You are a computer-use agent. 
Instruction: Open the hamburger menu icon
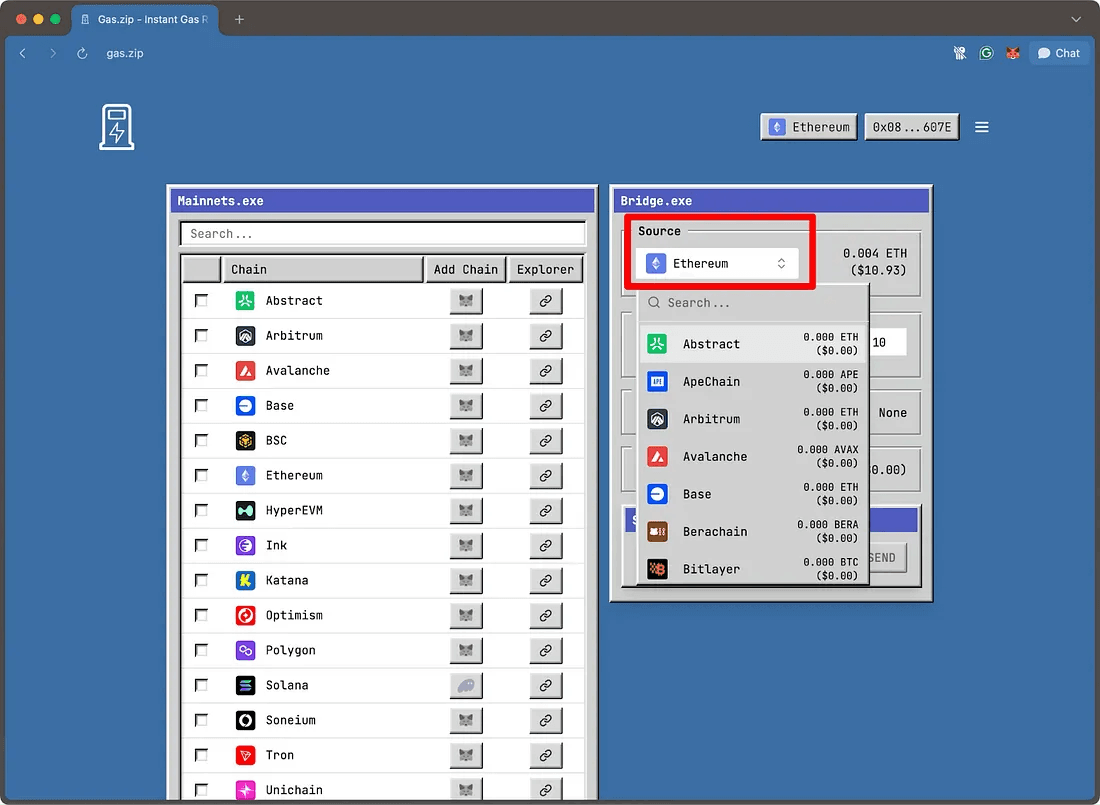[x=981, y=127]
